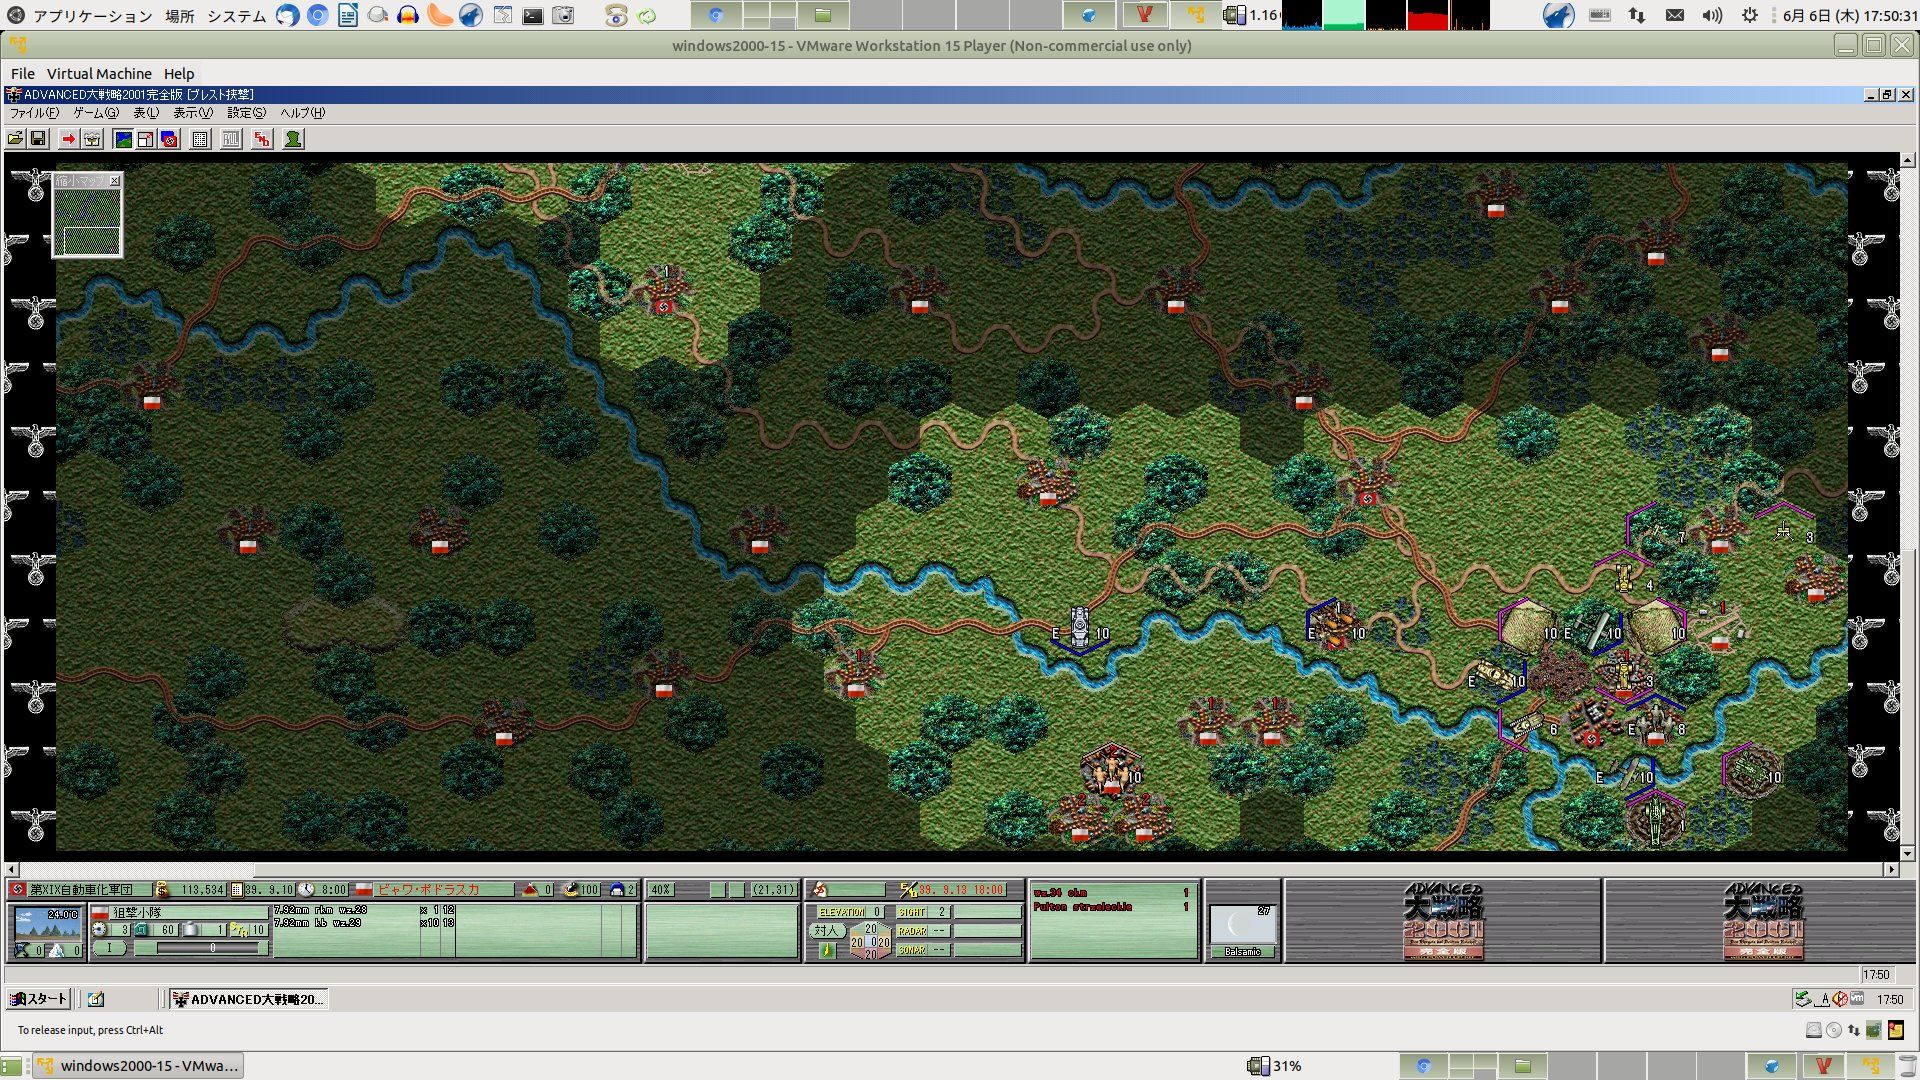Click weapon row 7.92mm kb wz.29

364,923
